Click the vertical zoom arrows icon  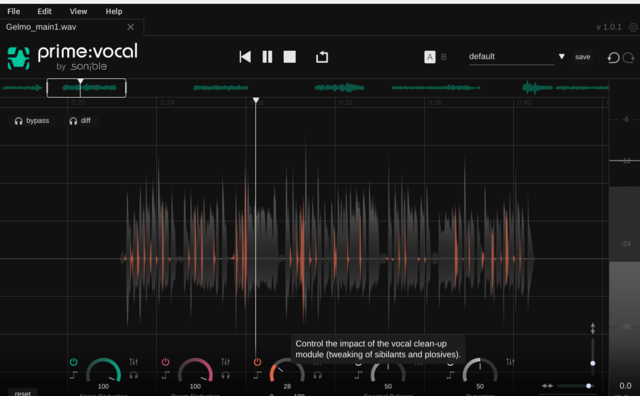click(x=593, y=328)
